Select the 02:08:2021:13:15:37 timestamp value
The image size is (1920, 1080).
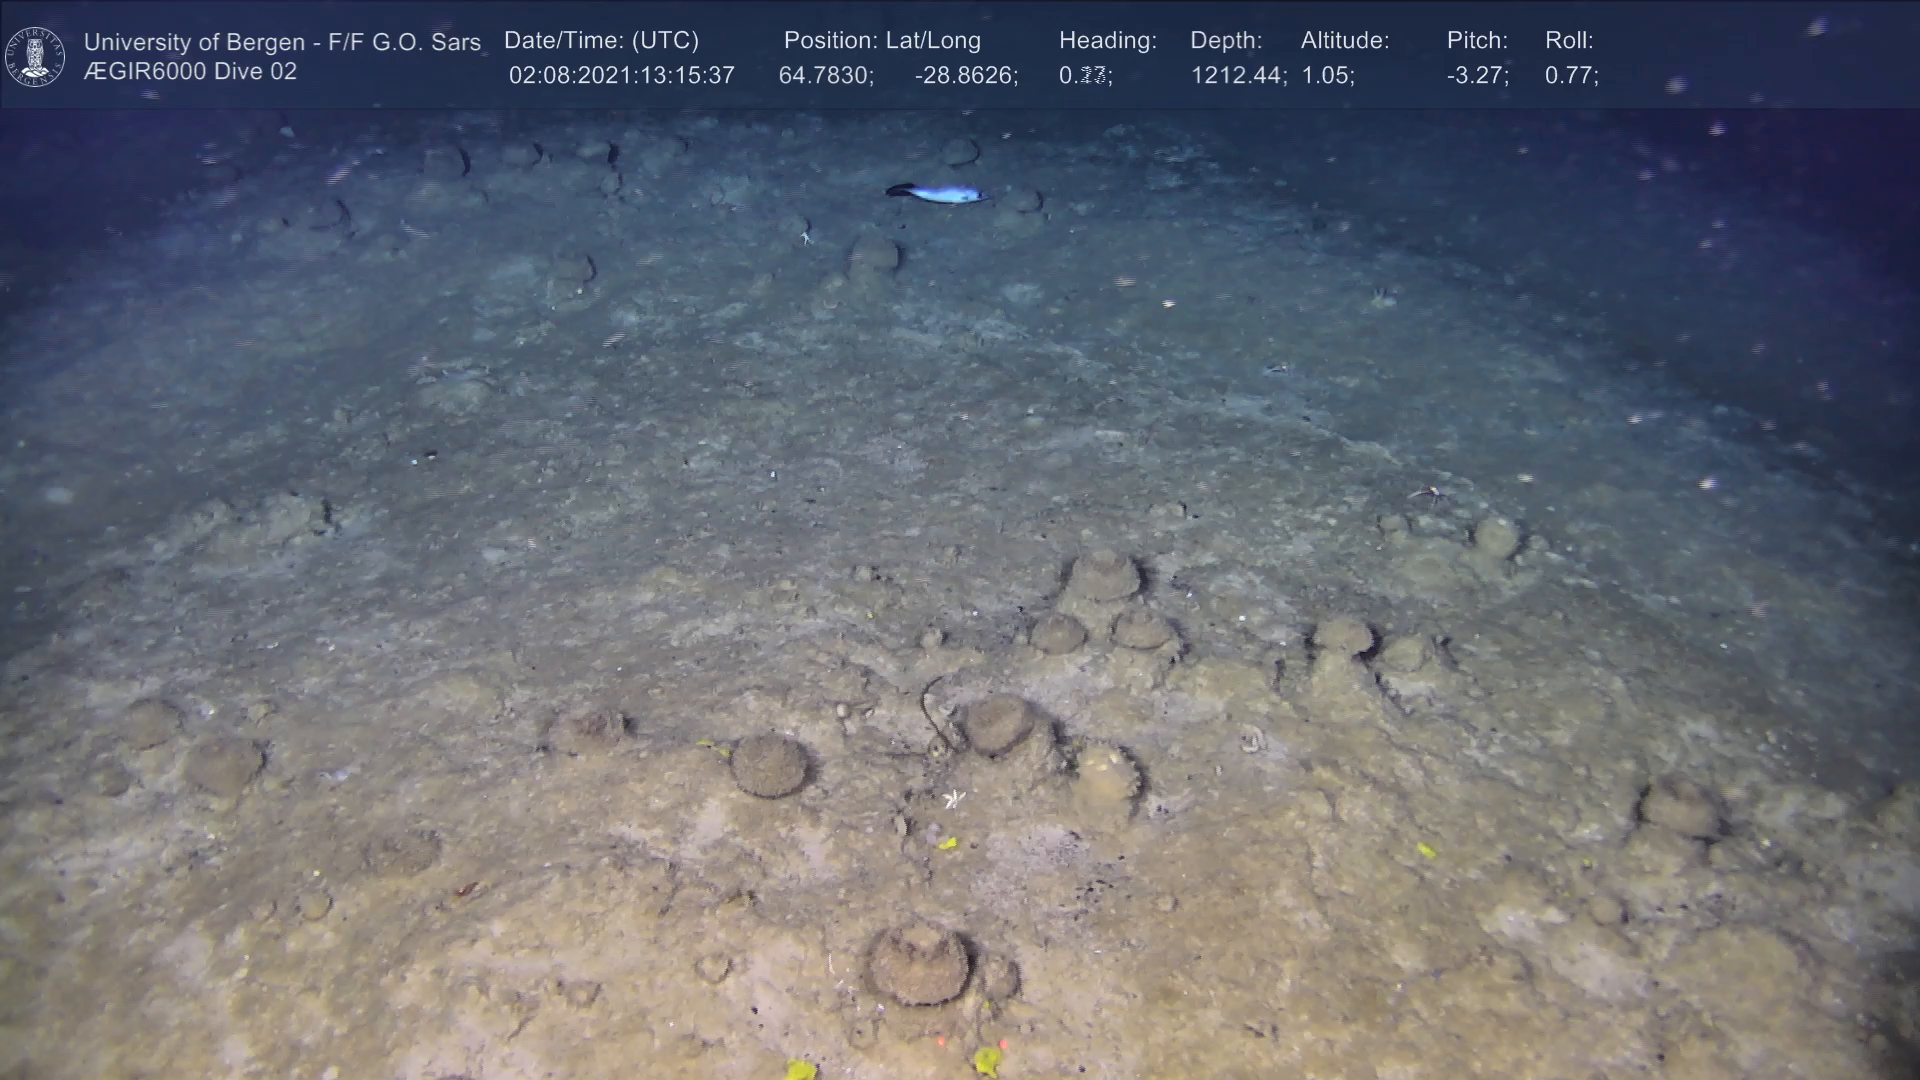(621, 76)
